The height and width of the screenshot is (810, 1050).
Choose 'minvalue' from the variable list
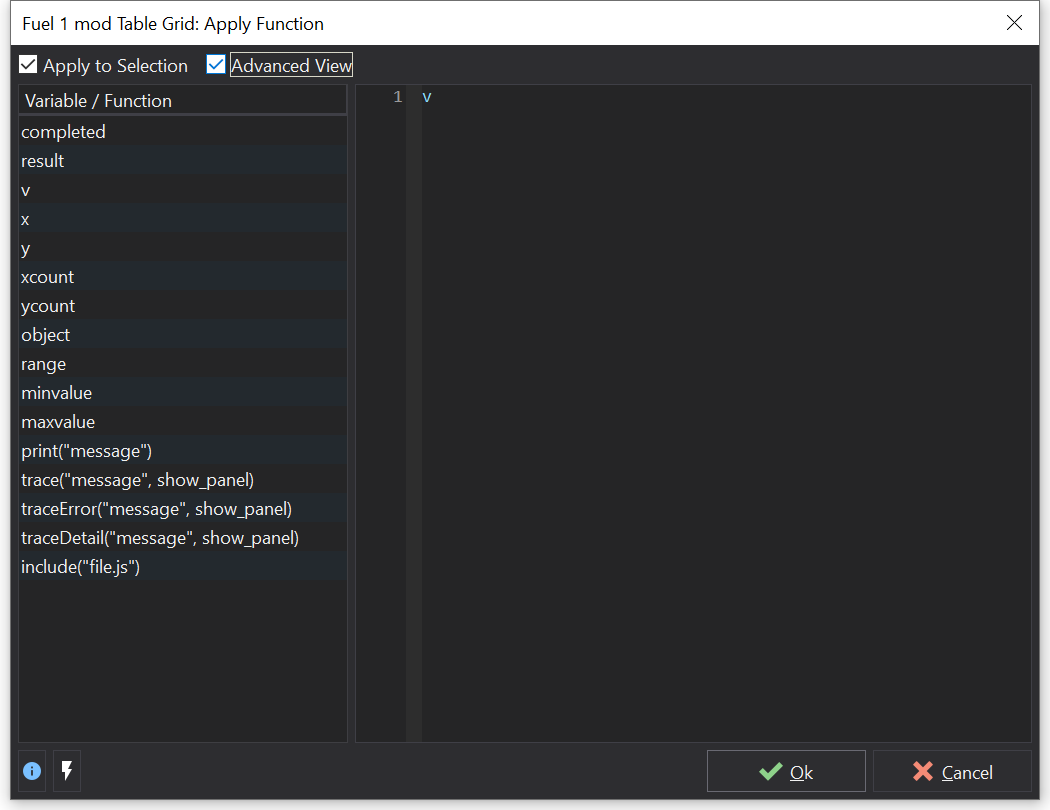coord(57,393)
